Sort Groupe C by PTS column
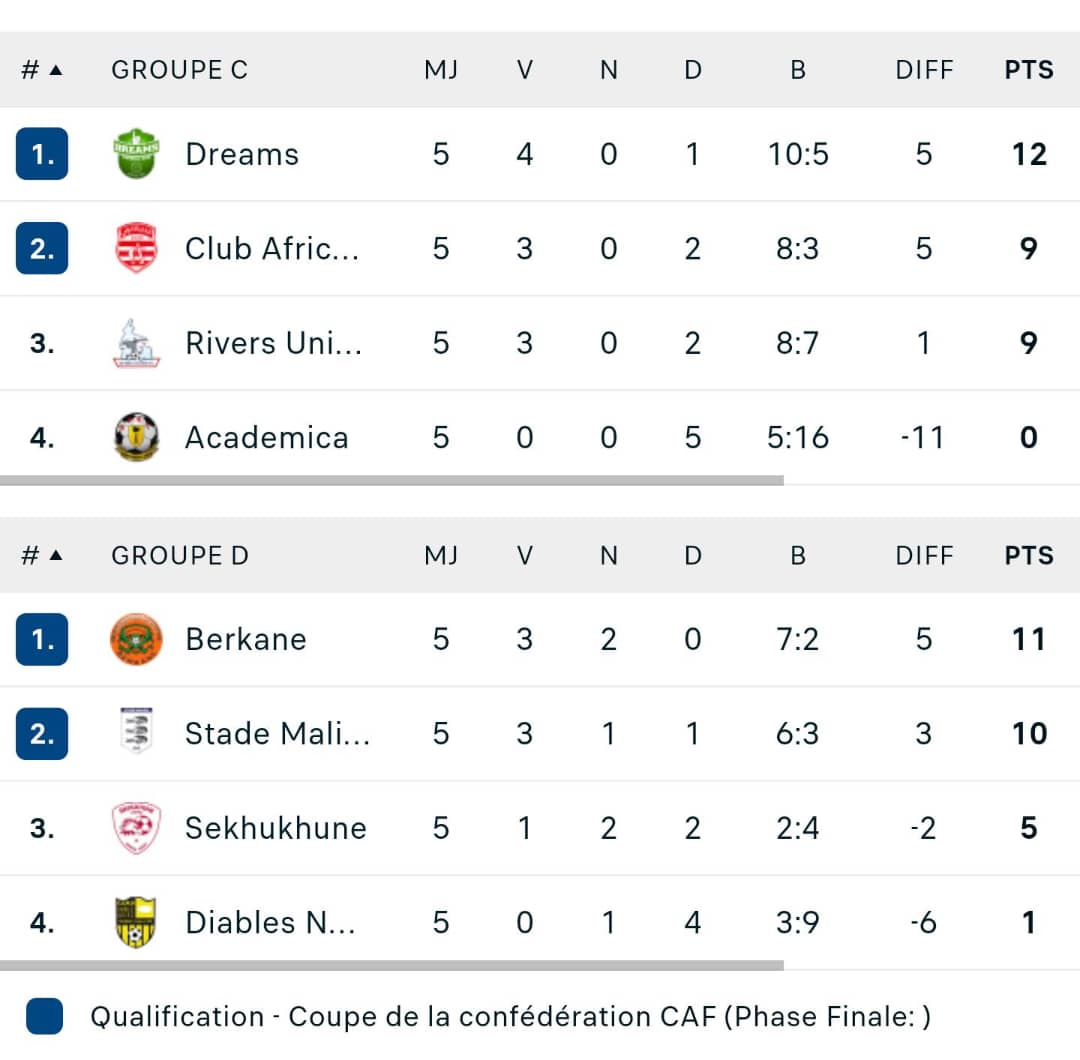This screenshot has height=1060, width=1080. click(x=1029, y=70)
